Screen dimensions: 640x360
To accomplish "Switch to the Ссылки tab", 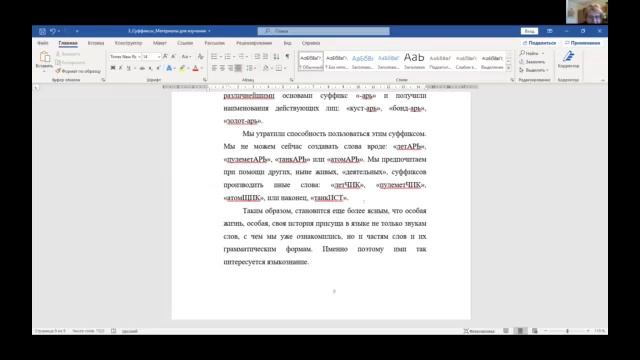I will pyautogui.click(x=185, y=43).
